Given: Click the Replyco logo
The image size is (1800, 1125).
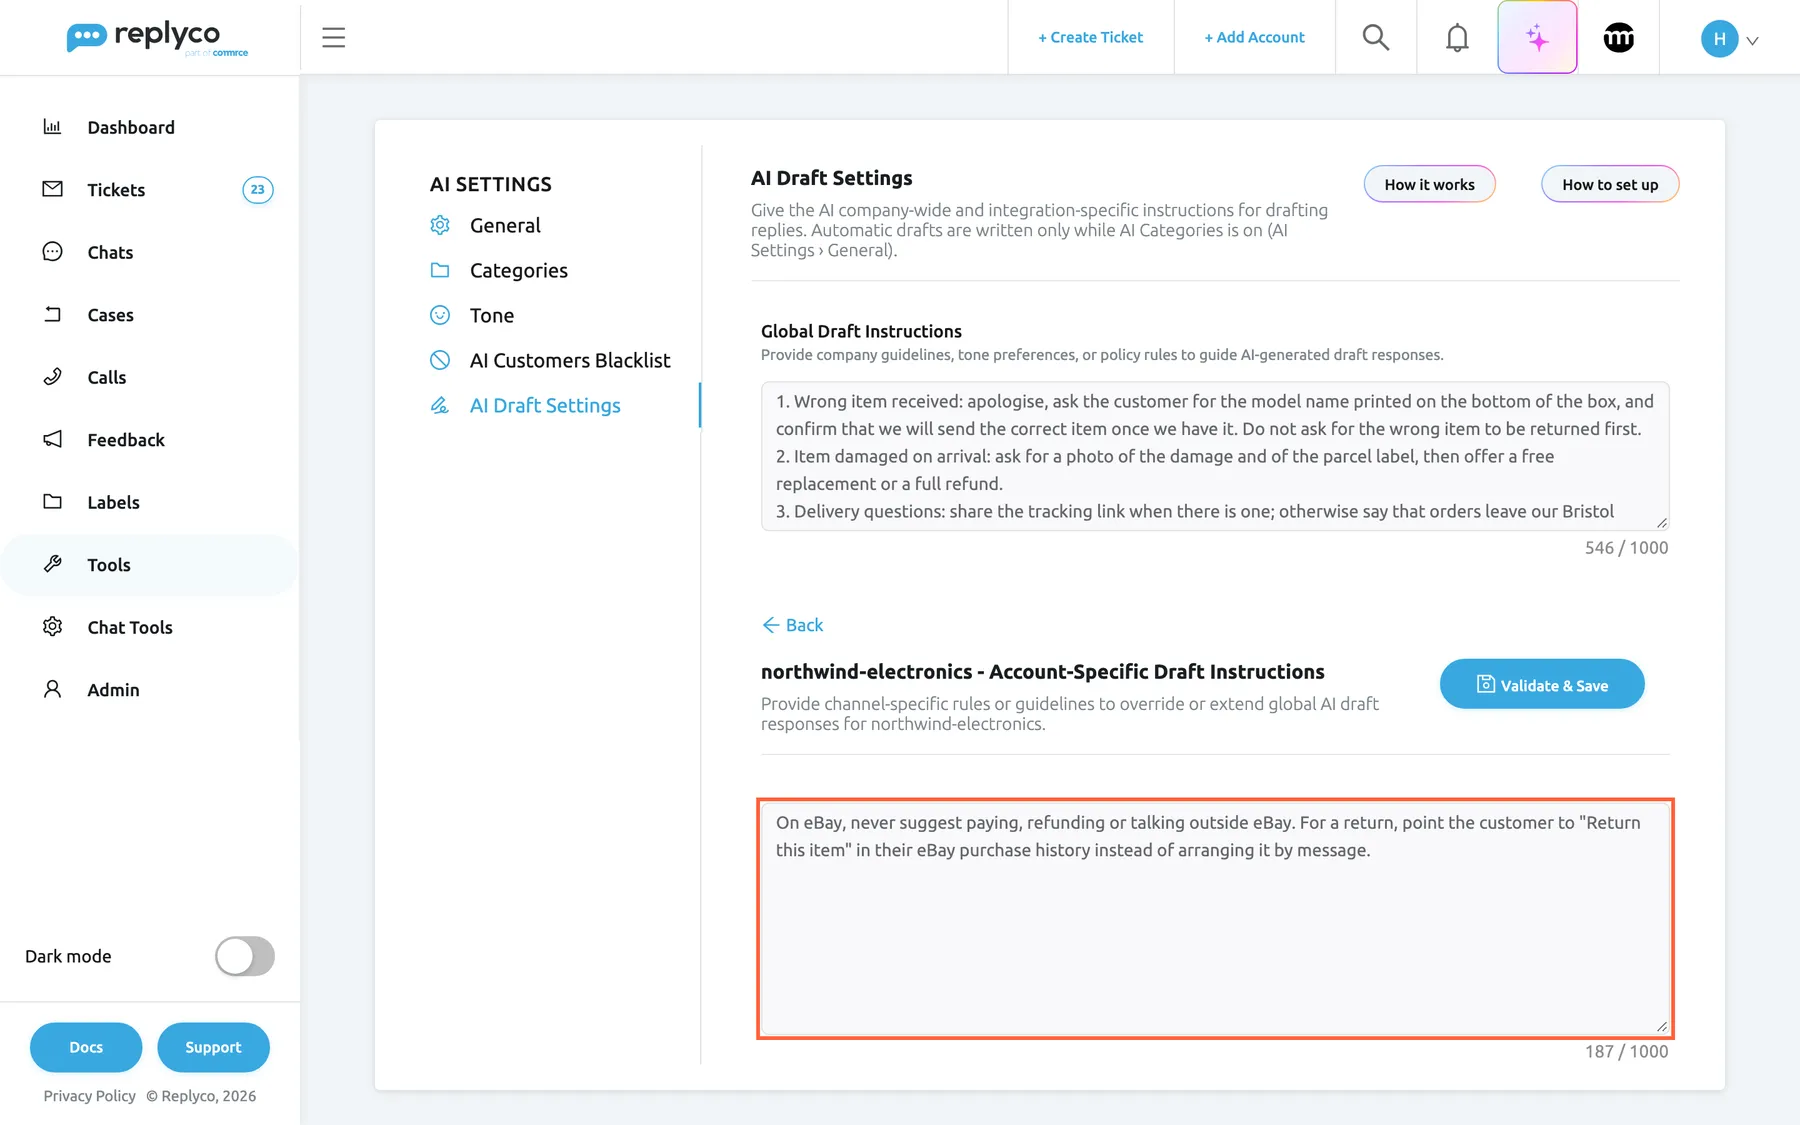Looking at the screenshot, I should point(157,38).
